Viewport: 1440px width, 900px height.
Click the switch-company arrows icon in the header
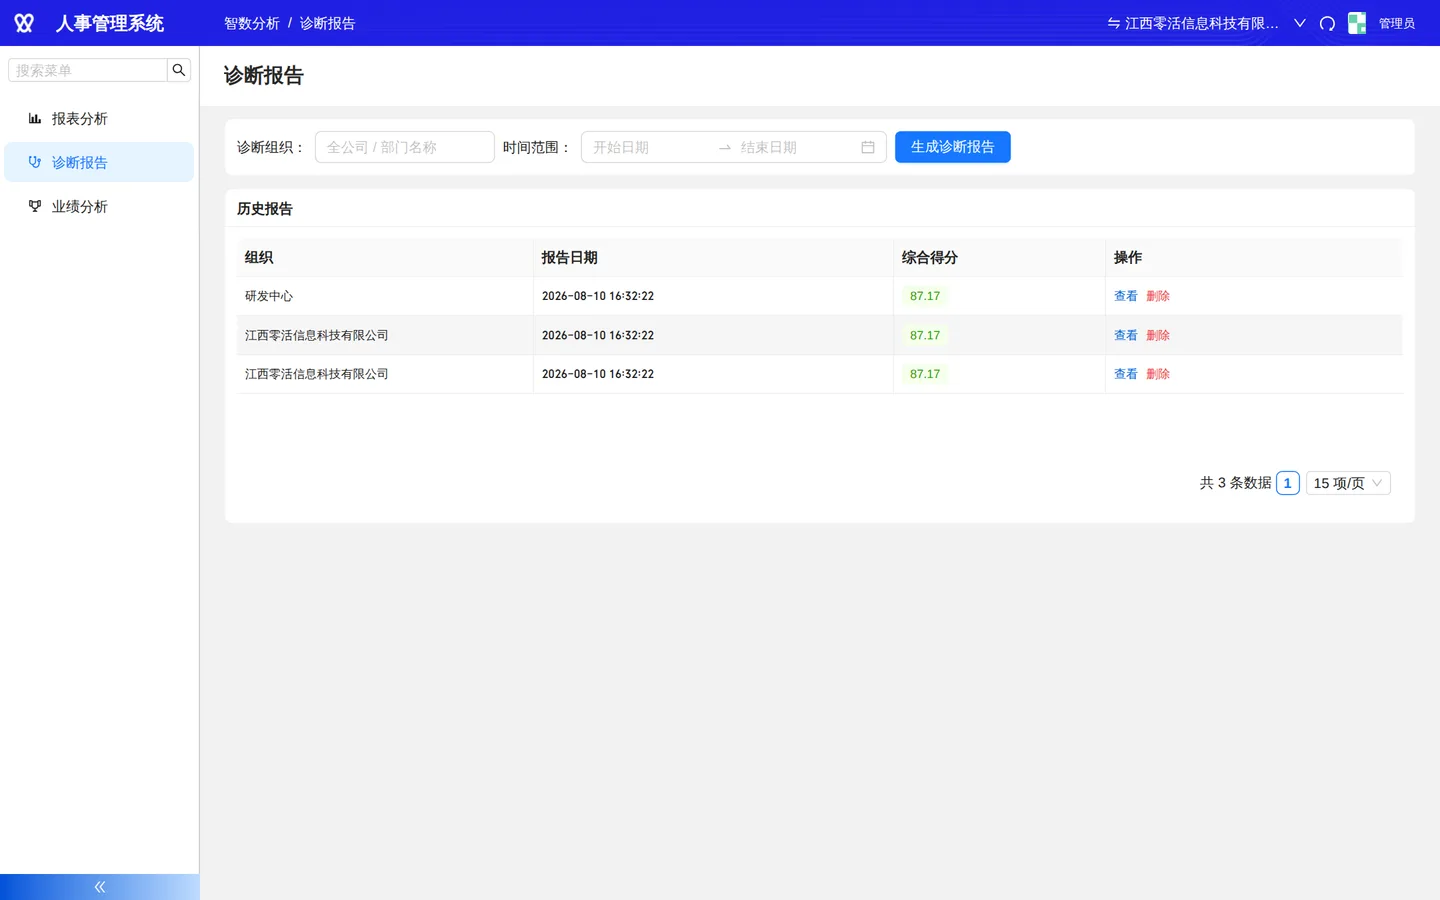[x=1113, y=23]
